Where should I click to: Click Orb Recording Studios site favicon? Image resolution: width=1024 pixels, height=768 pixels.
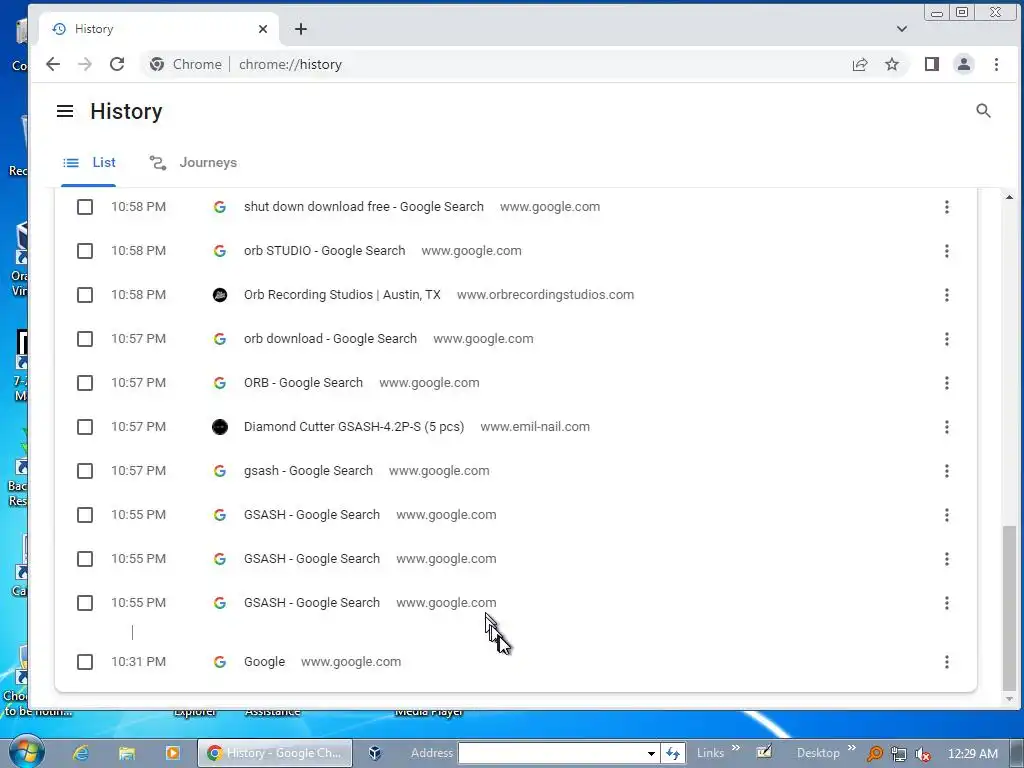(220, 295)
